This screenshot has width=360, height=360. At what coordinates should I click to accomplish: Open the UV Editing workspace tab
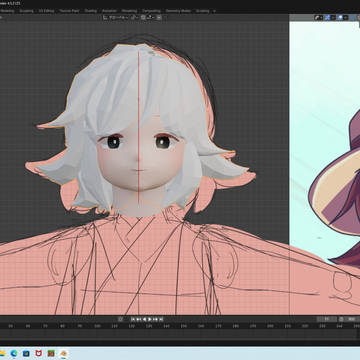46,11
